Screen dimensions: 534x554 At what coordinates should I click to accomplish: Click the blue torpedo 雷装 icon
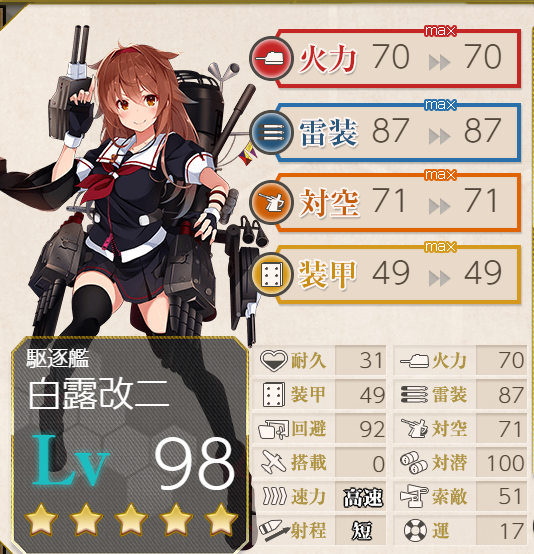[271, 132]
